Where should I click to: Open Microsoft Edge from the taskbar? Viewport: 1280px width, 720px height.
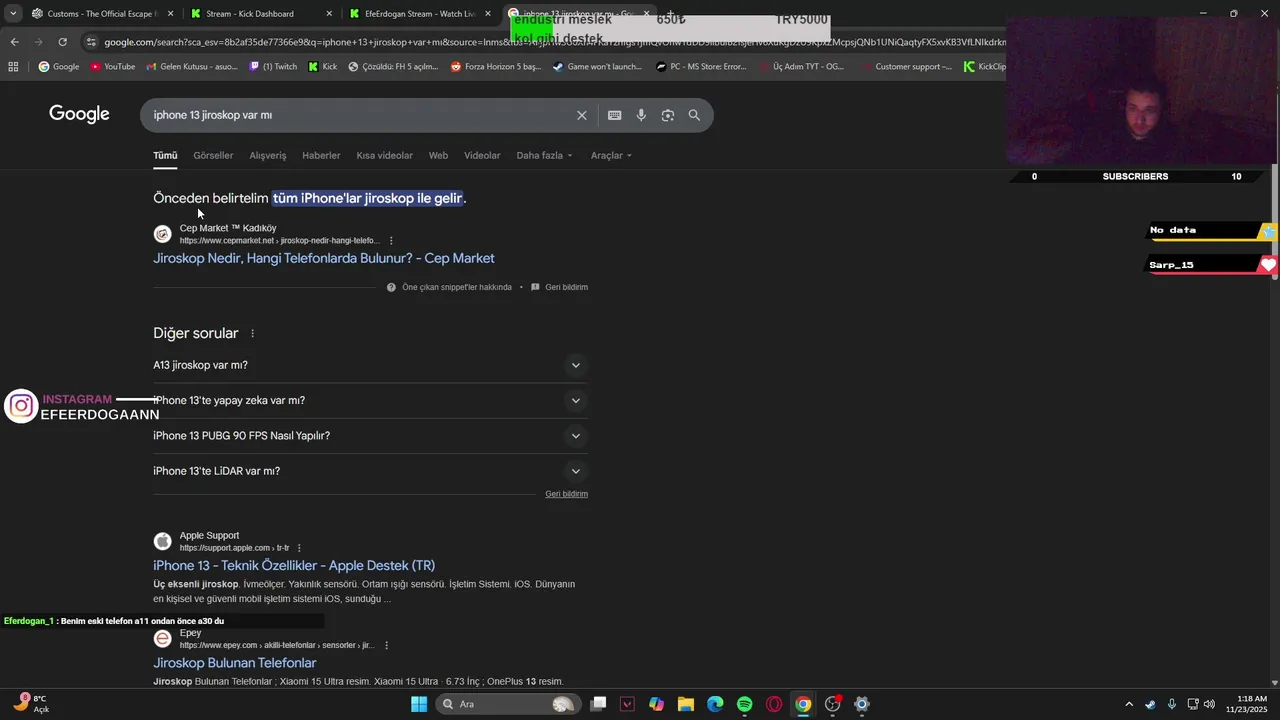pos(715,704)
